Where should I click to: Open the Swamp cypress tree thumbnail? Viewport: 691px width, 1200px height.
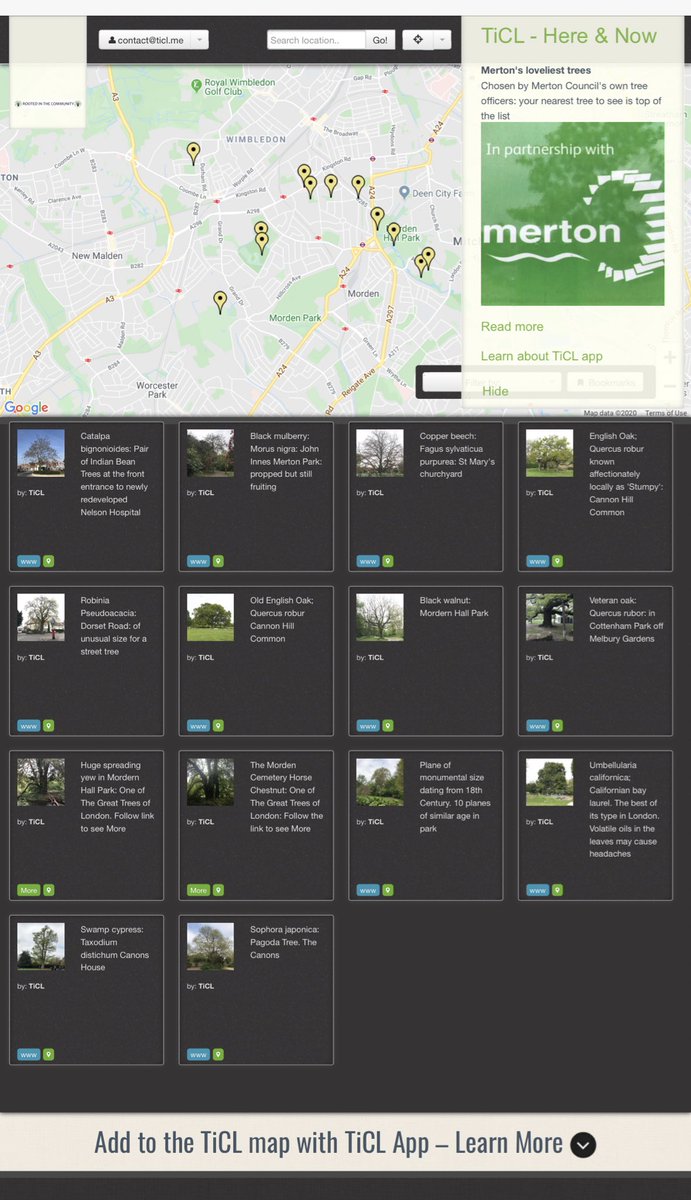41,946
